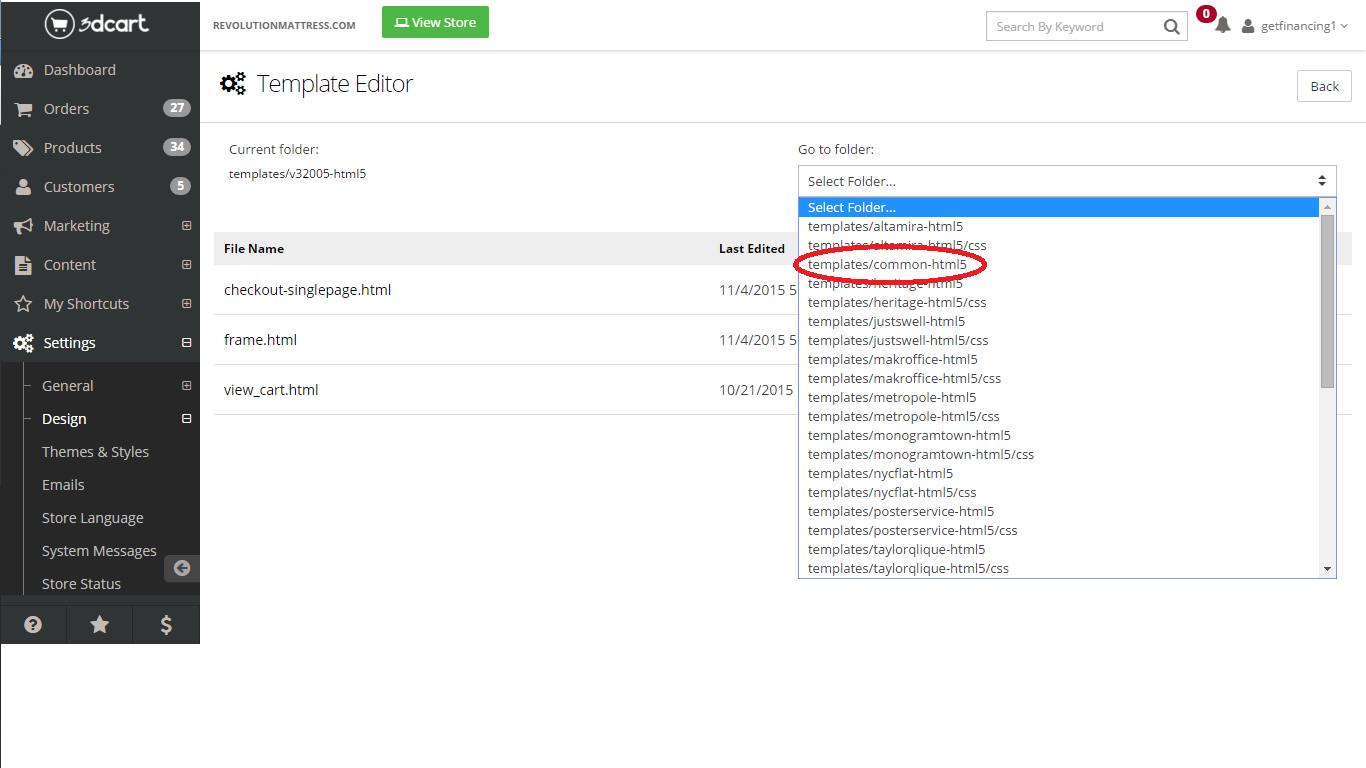
Task: Open view_cart.html file
Action: (271, 390)
